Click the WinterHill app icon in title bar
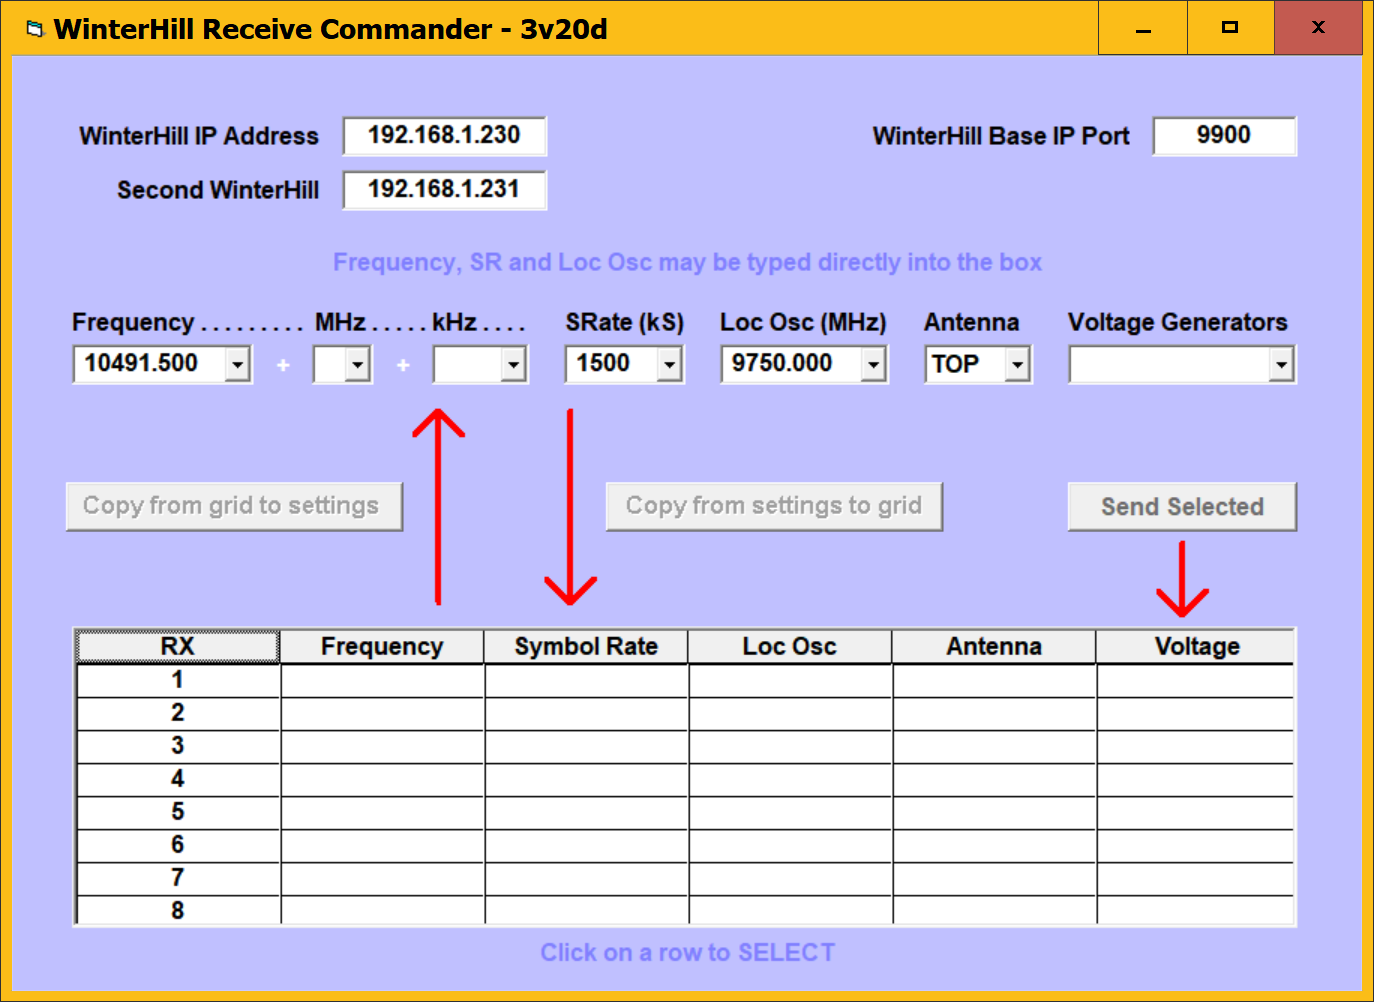The width and height of the screenshot is (1374, 1002). coord(35,29)
